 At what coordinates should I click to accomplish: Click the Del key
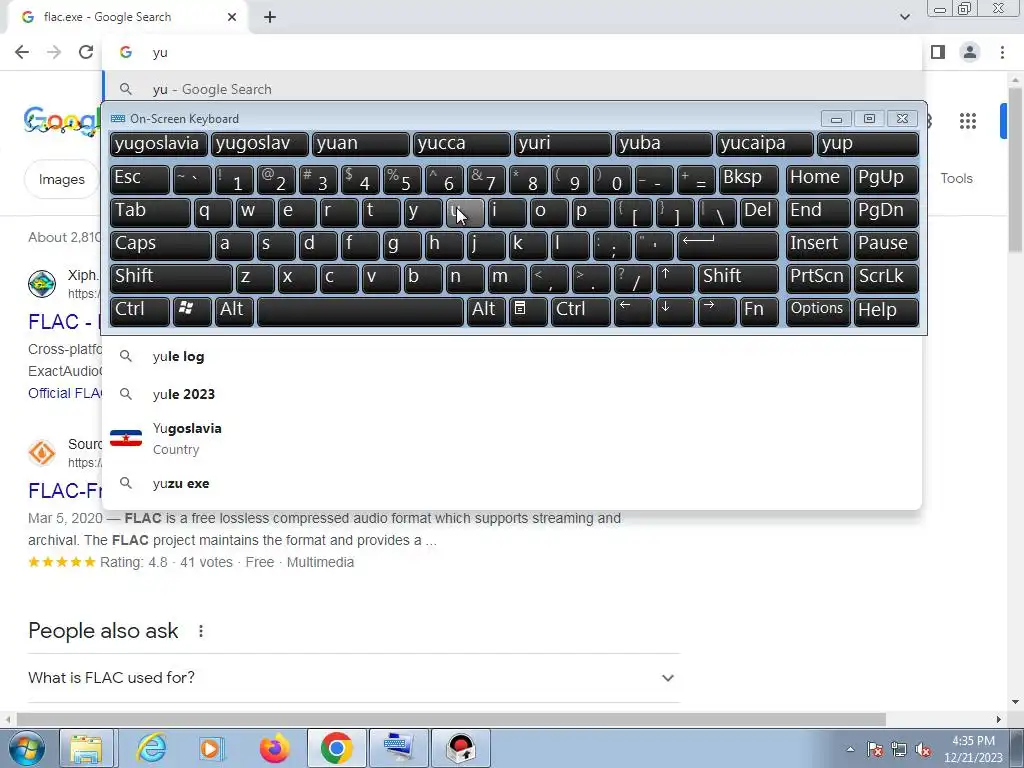pyautogui.click(x=759, y=212)
